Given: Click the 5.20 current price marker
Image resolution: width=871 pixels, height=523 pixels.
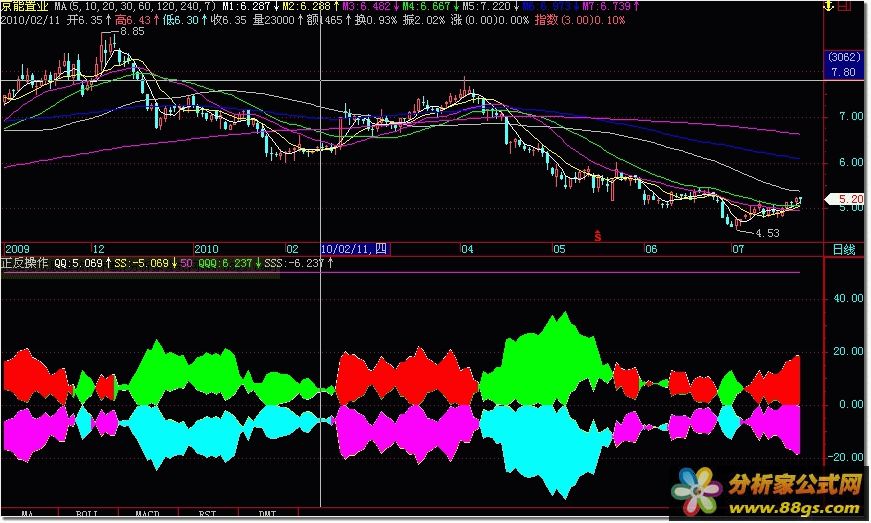Looking at the screenshot, I should tap(847, 199).
